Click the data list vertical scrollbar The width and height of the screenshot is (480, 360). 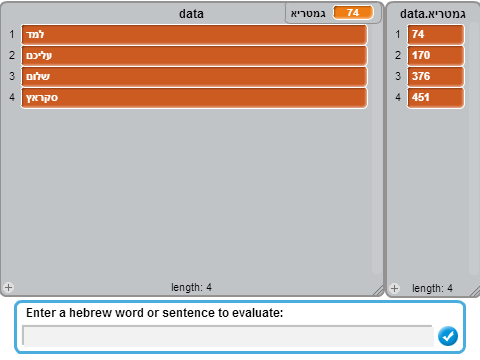coord(376,149)
